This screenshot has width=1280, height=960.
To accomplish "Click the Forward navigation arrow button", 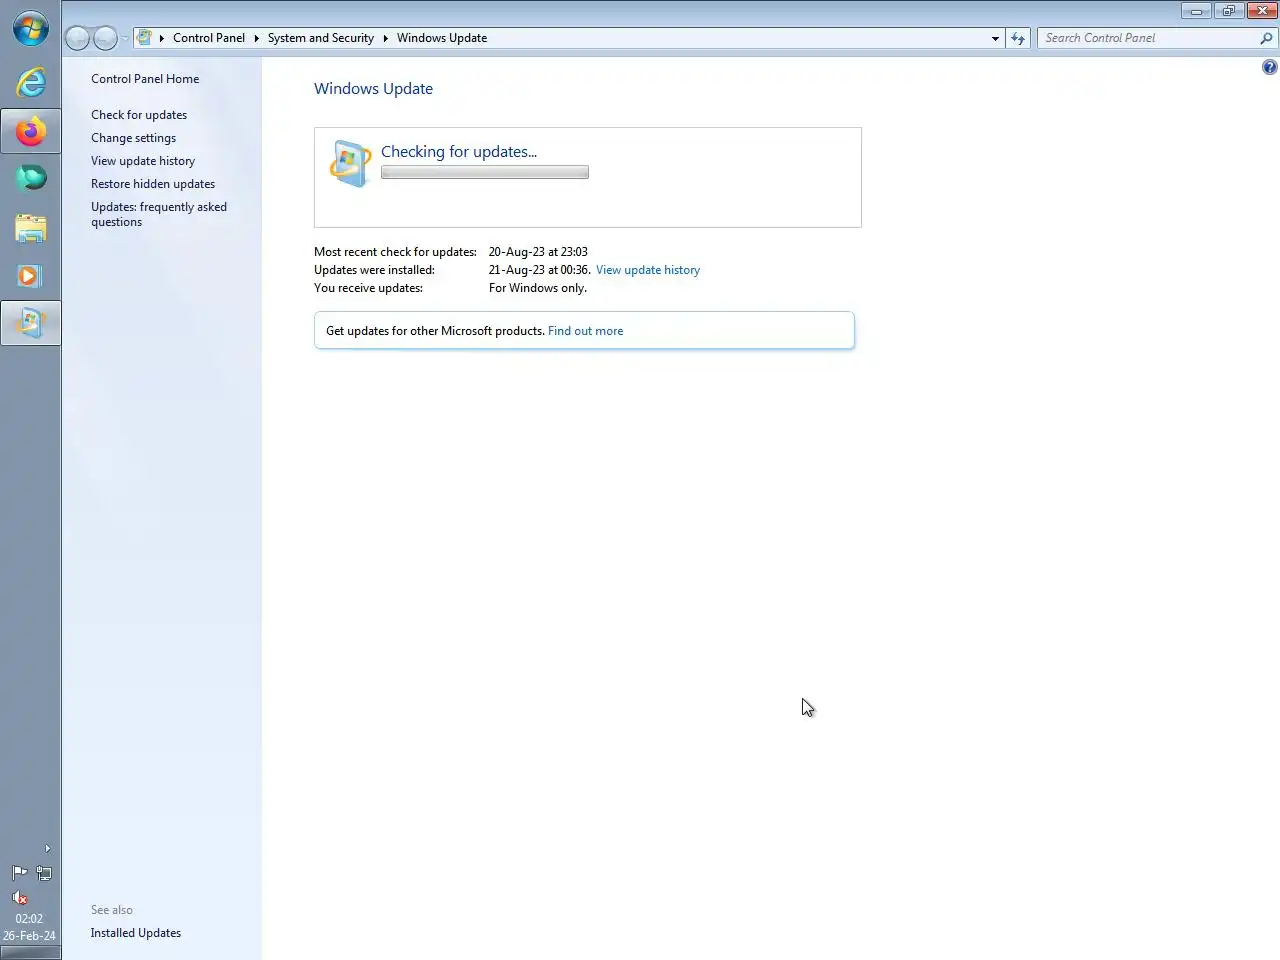I will tap(105, 38).
